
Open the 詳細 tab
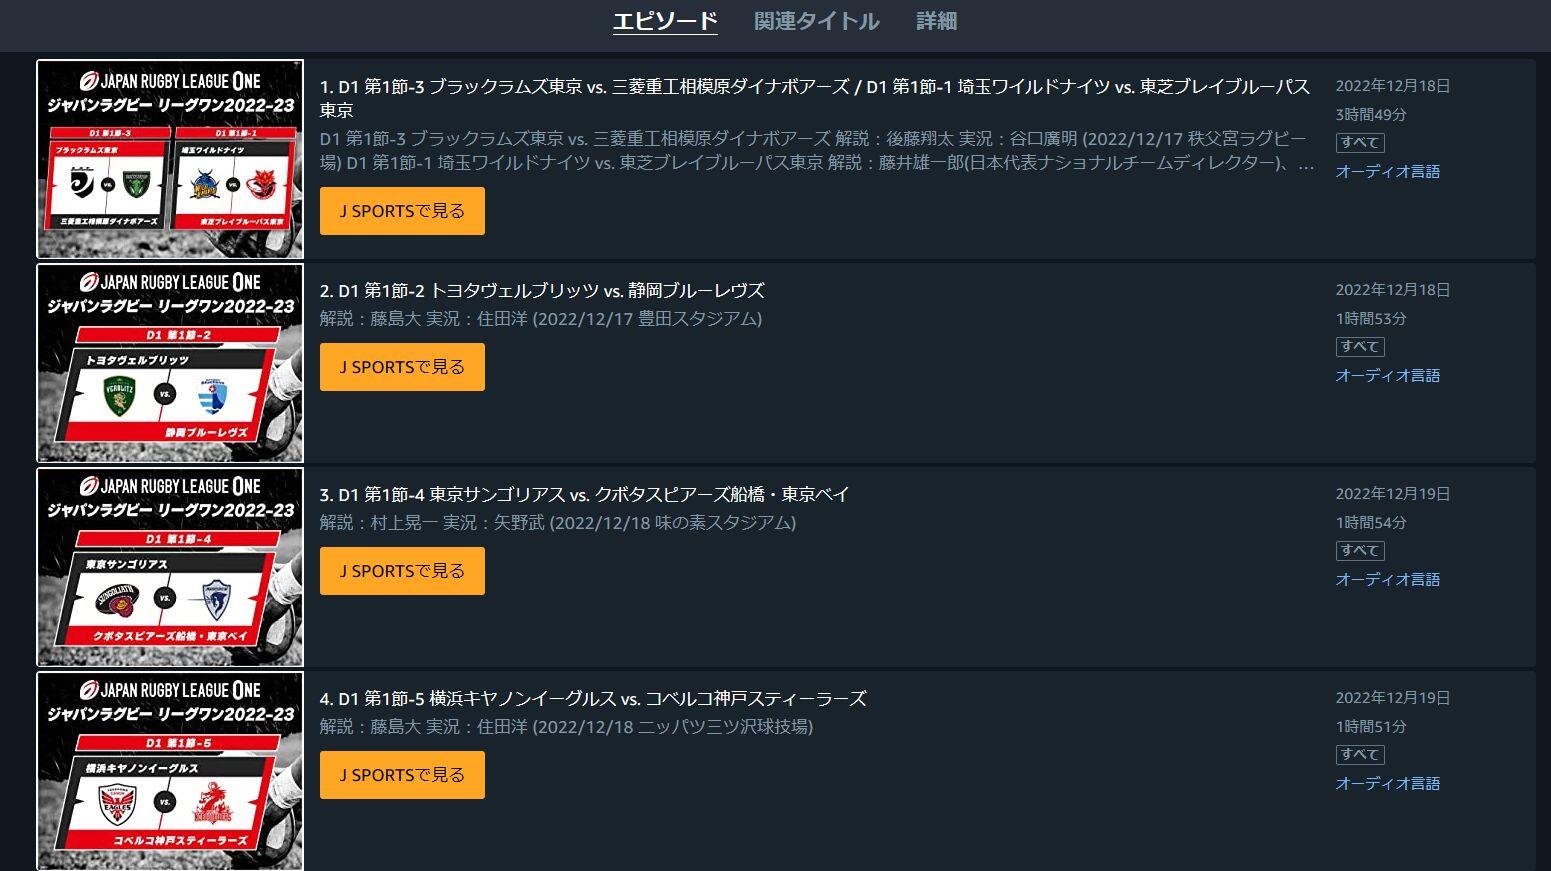pyautogui.click(x=936, y=21)
